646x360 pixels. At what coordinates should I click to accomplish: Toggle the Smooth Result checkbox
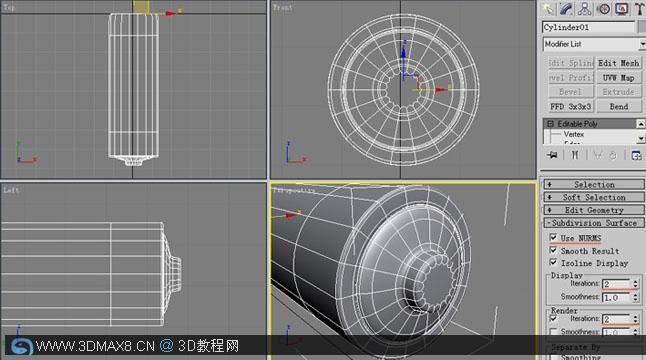tap(553, 250)
